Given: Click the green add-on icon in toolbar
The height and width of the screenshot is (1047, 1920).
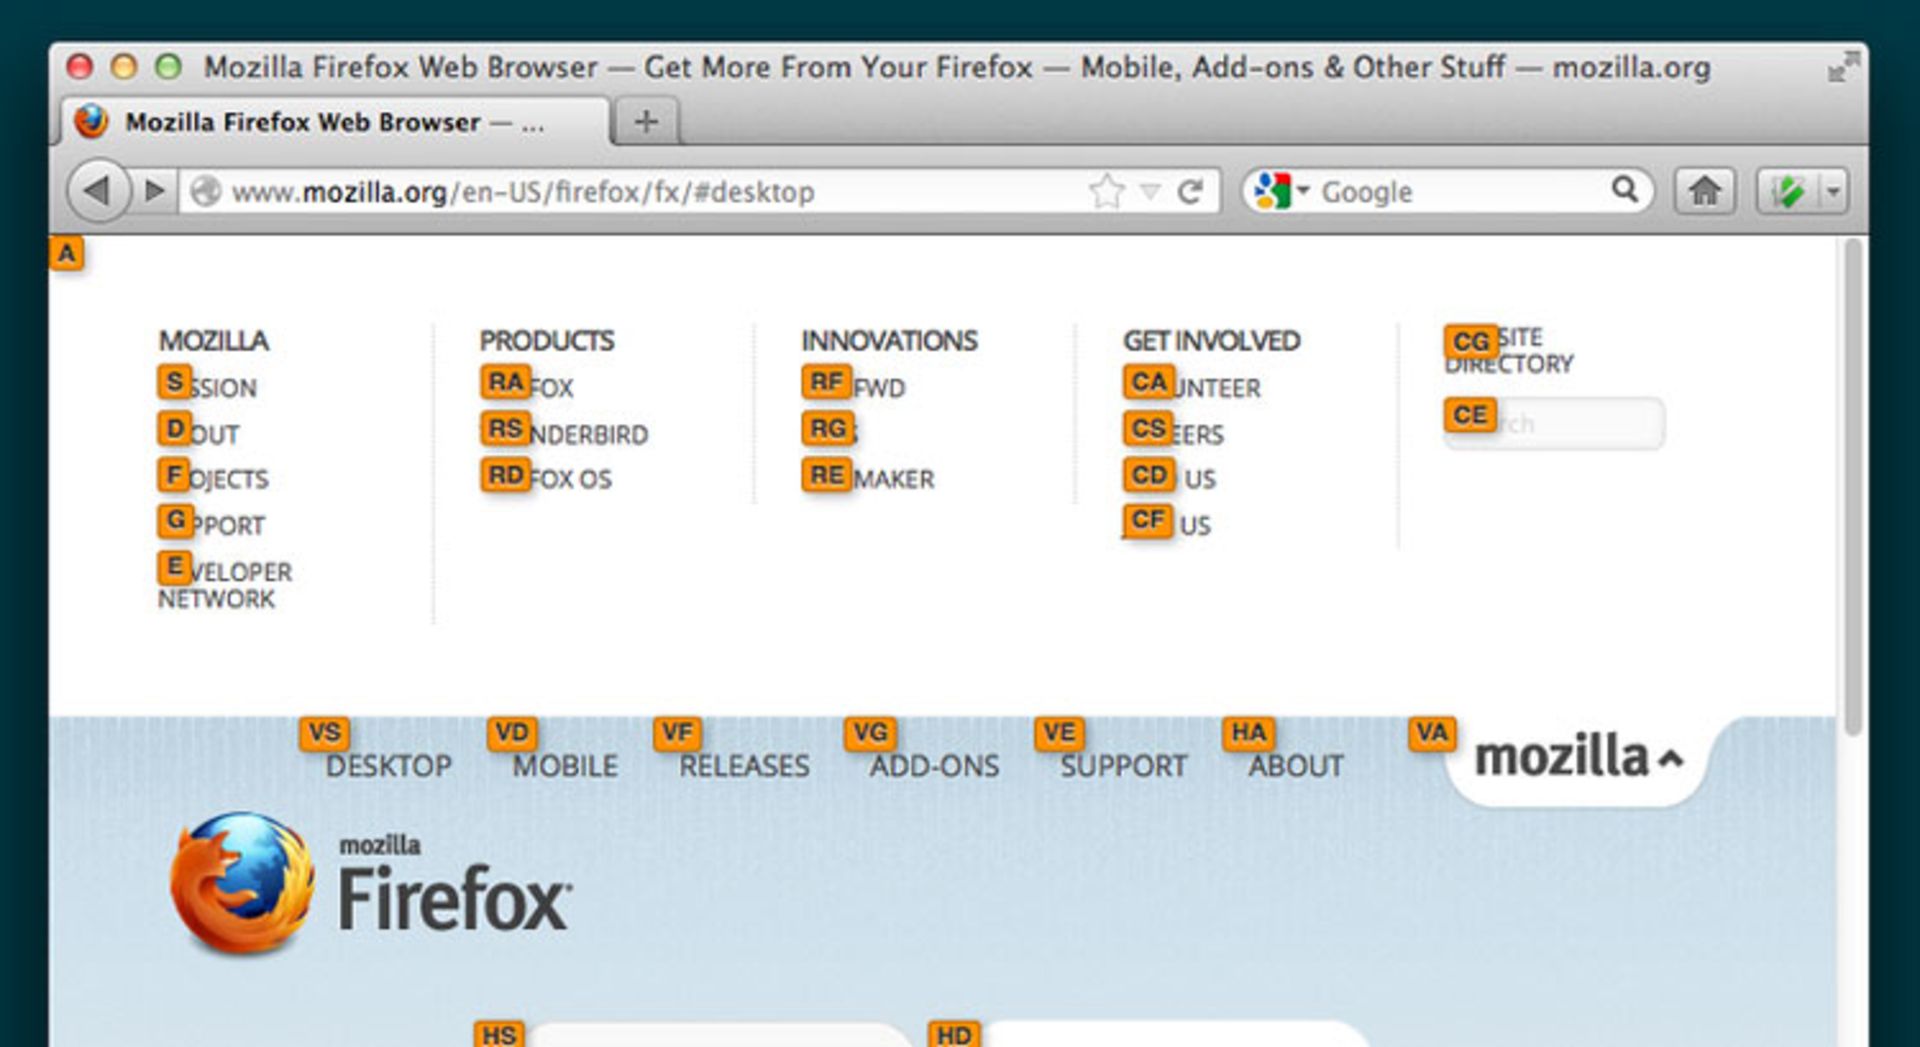Looking at the screenshot, I should pos(1790,190).
